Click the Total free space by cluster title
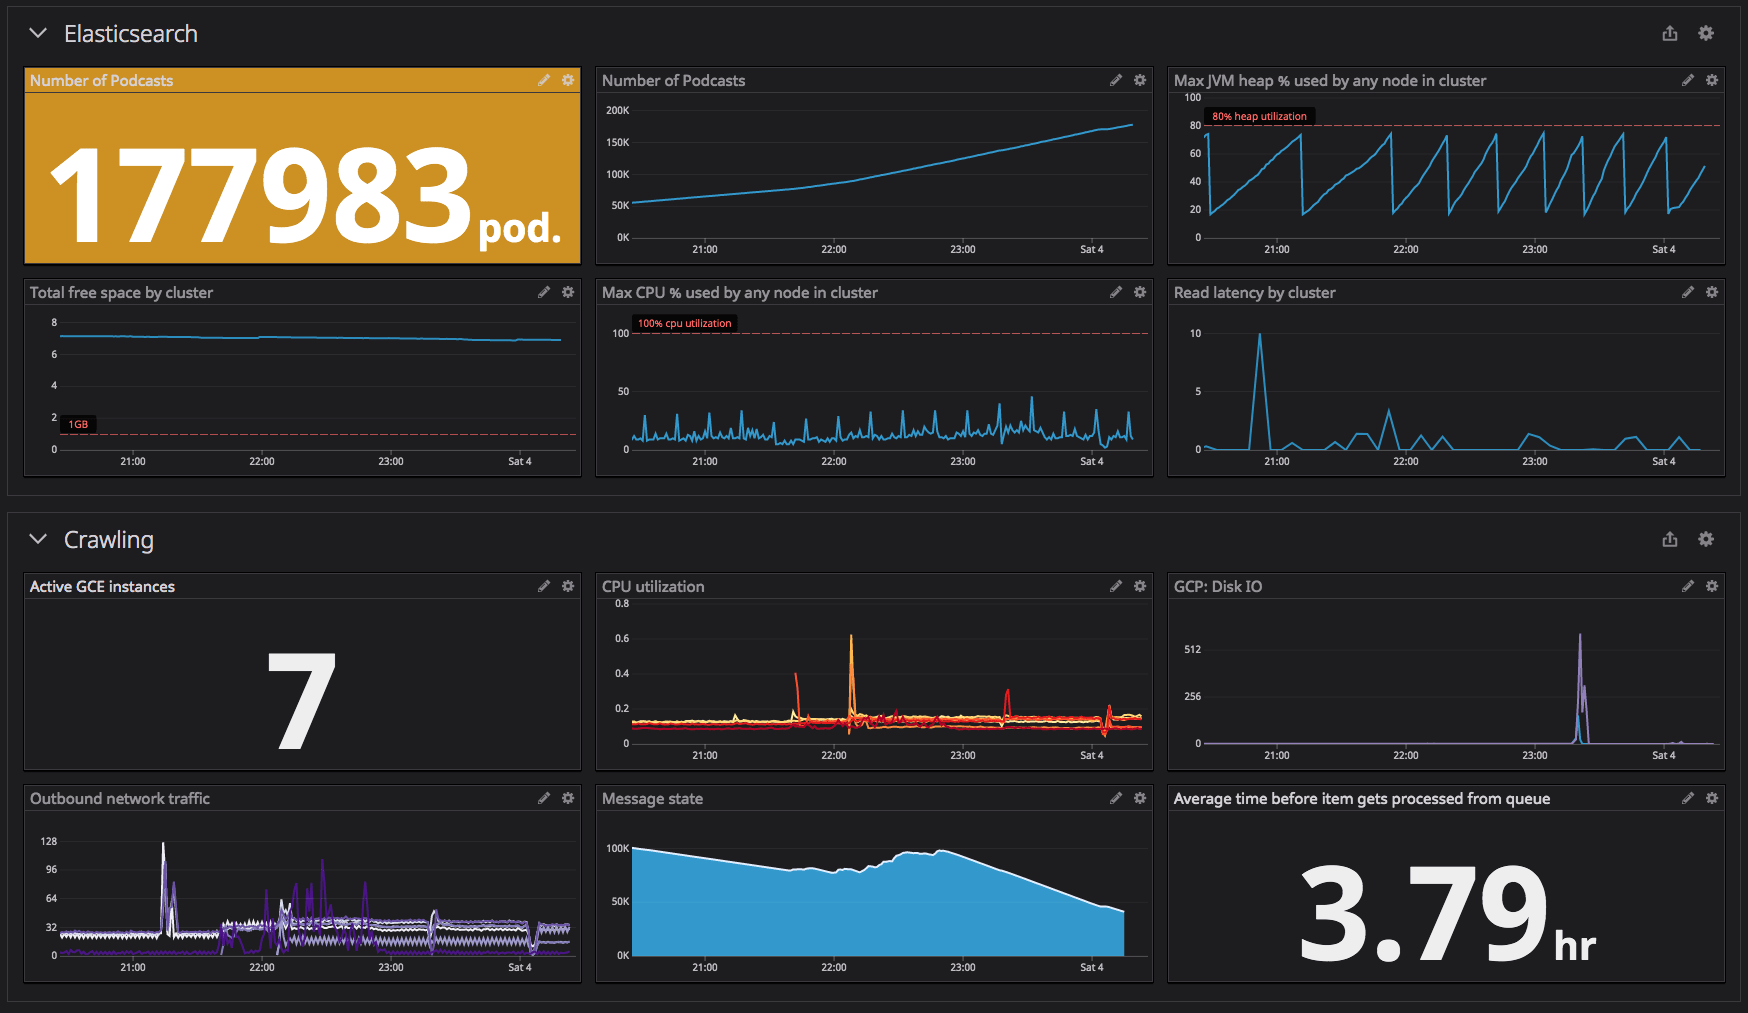The height and width of the screenshot is (1013, 1748). (121, 292)
